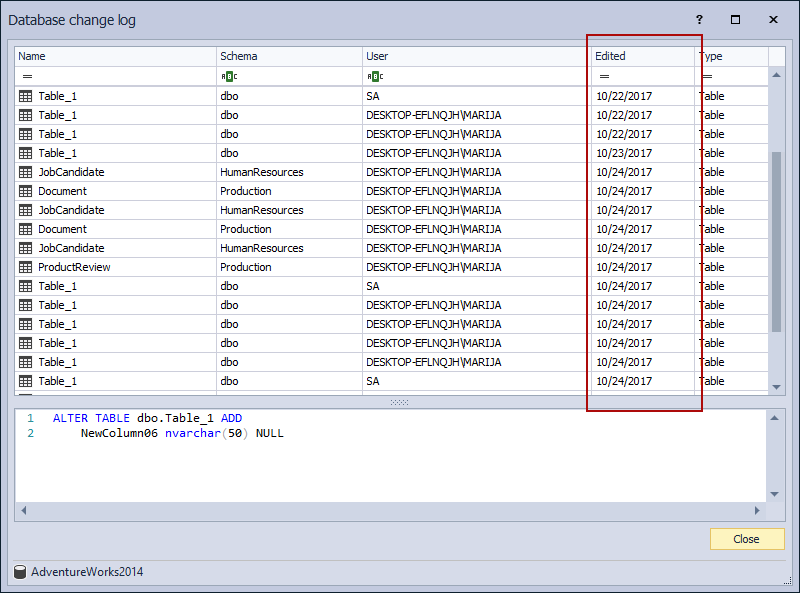The width and height of the screenshot is (800, 593).
Task: Click the grid's scroll up arrow
Action: [777, 75]
